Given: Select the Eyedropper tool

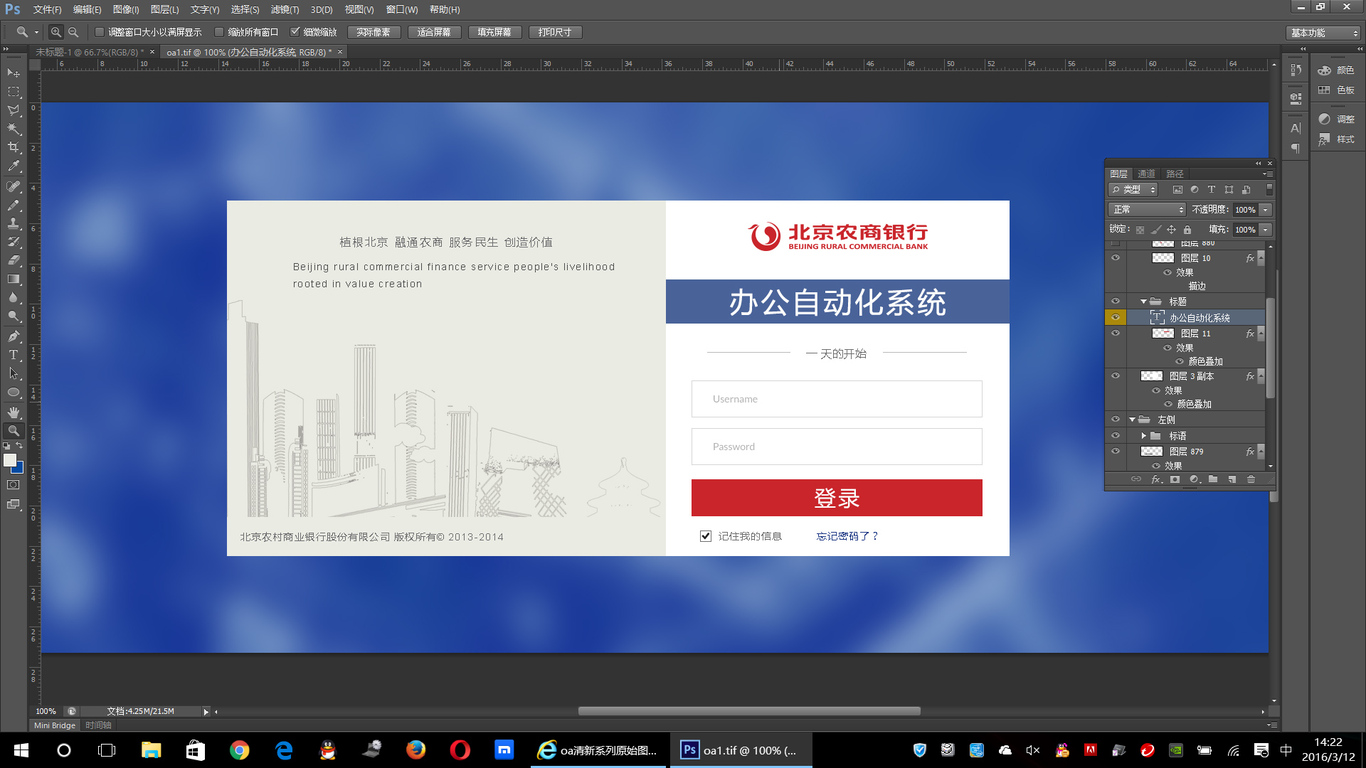Looking at the screenshot, I should click(13, 167).
